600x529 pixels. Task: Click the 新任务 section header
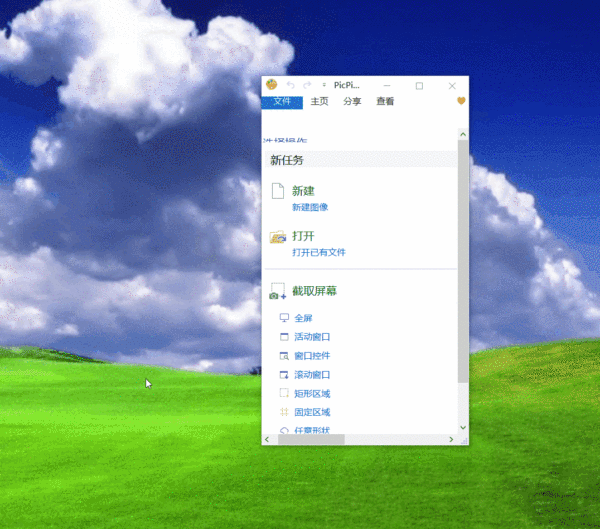[360, 160]
